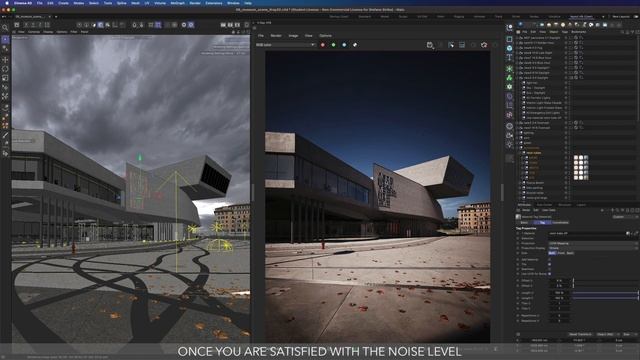Open the Projection Display dropdown
640x360 pixels.
click(x=593, y=248)
